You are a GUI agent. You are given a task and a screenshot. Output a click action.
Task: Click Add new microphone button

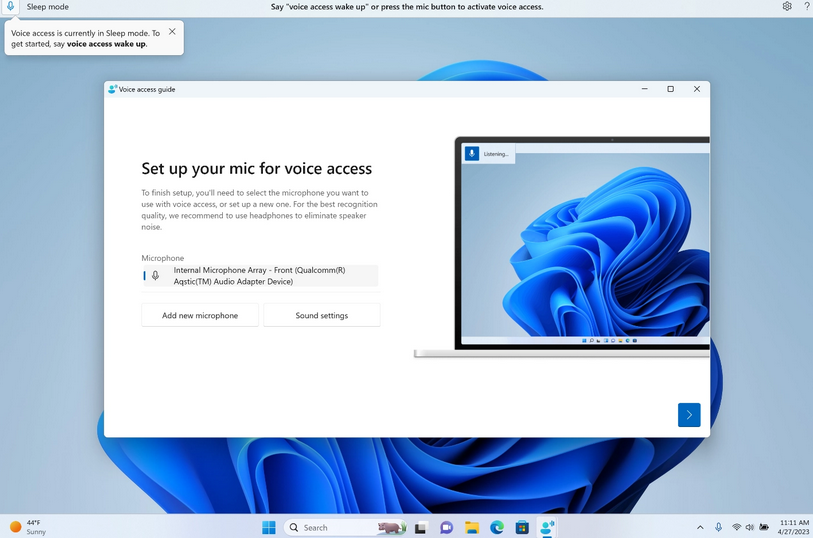(200, 315)
